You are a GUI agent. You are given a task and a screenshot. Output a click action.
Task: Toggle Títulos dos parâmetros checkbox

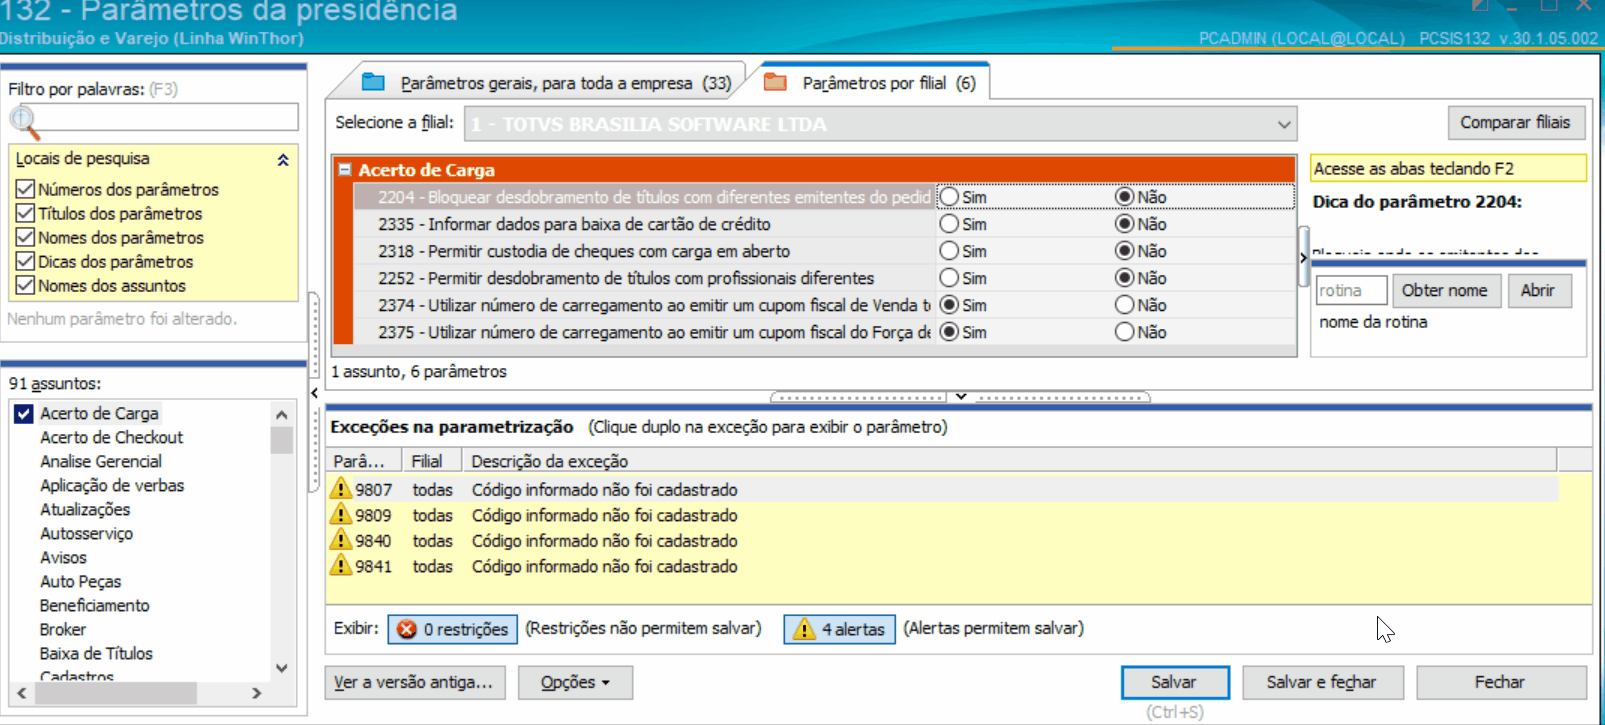(25, 213)
